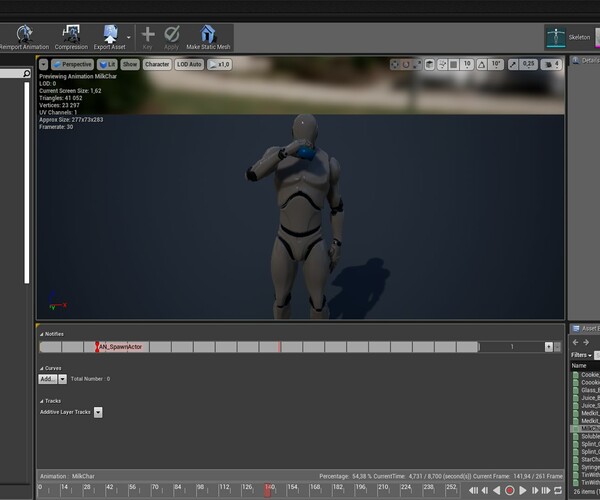Expand Additive Layer Tracks dropdown
The image size is (600, 500).
(98, 412)
